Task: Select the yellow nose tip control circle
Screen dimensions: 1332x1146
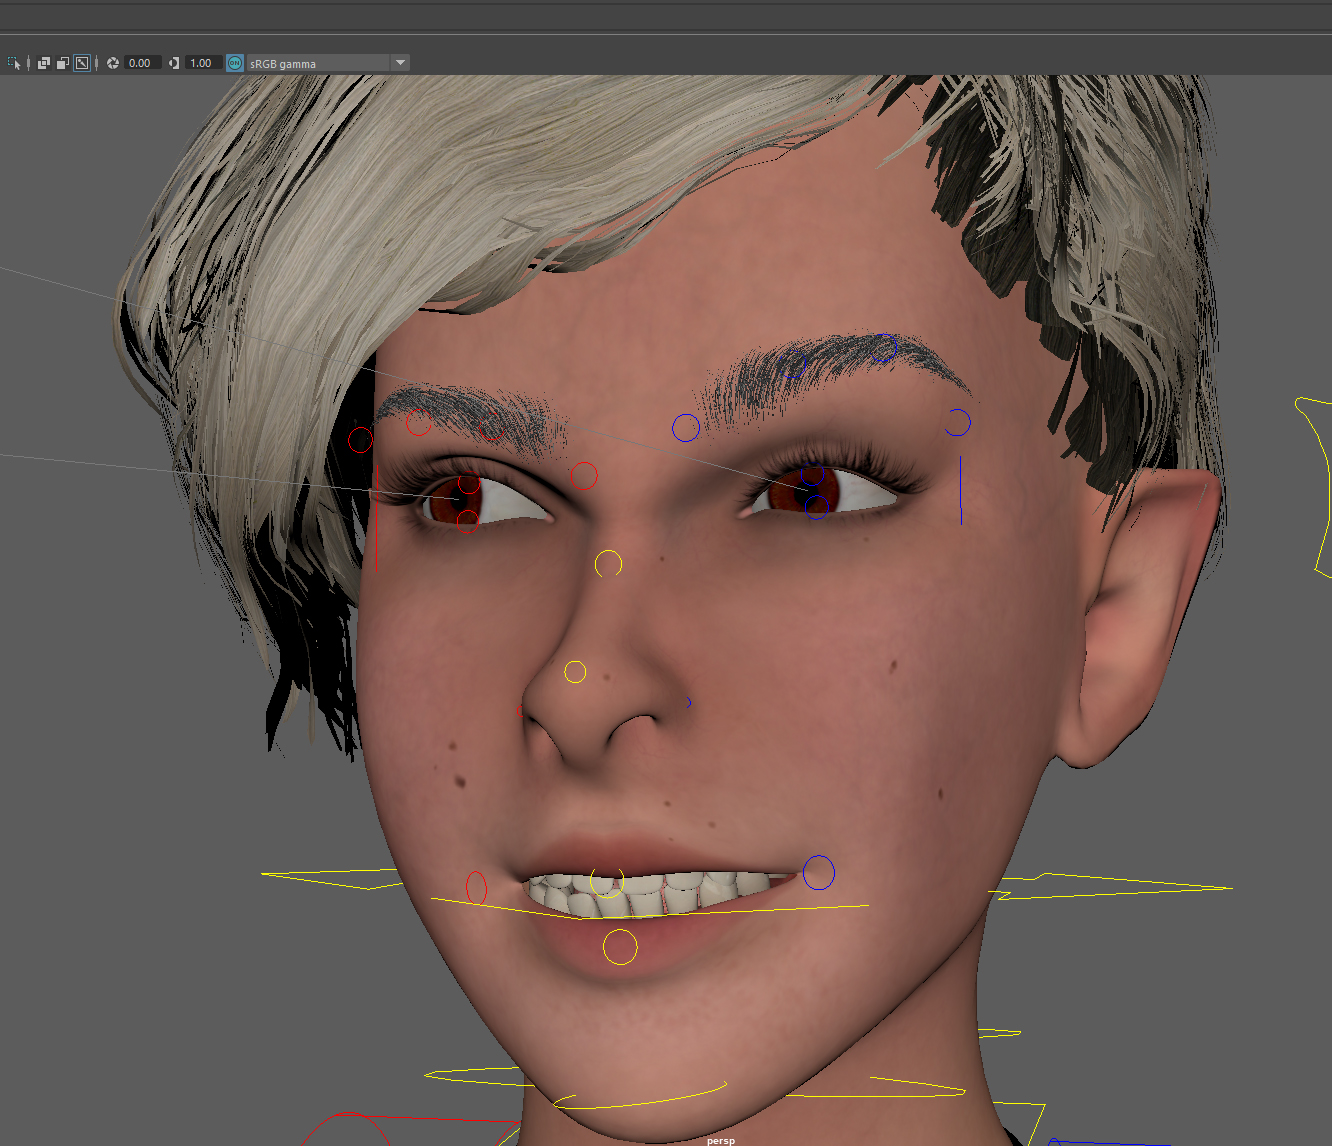Action: click(x=575, y=672)
